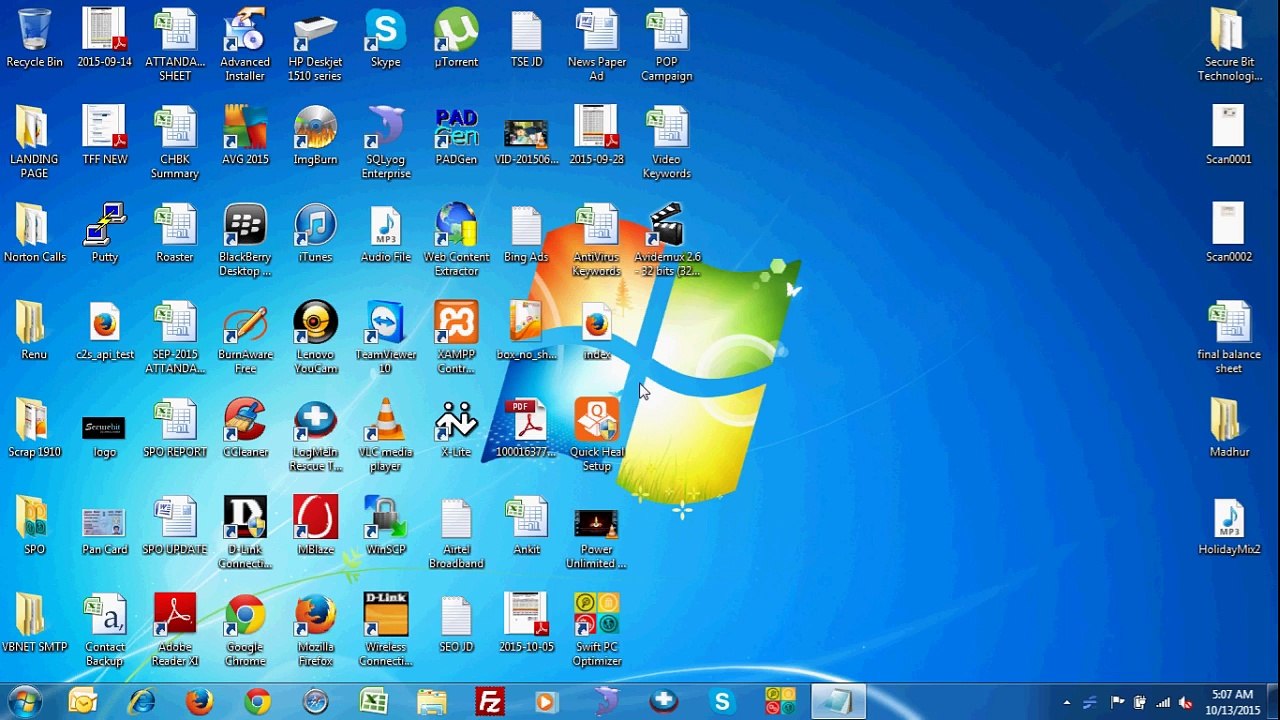Open the Putty shortcut
1280x720 pixels.
pyautogui.click(x=105, y=233)
